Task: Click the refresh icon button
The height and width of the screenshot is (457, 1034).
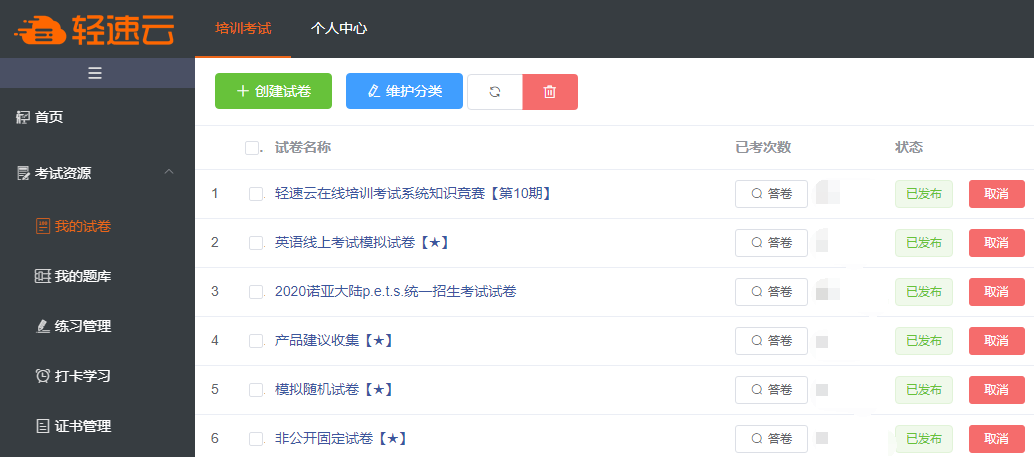Action: (x=495, y=92)
